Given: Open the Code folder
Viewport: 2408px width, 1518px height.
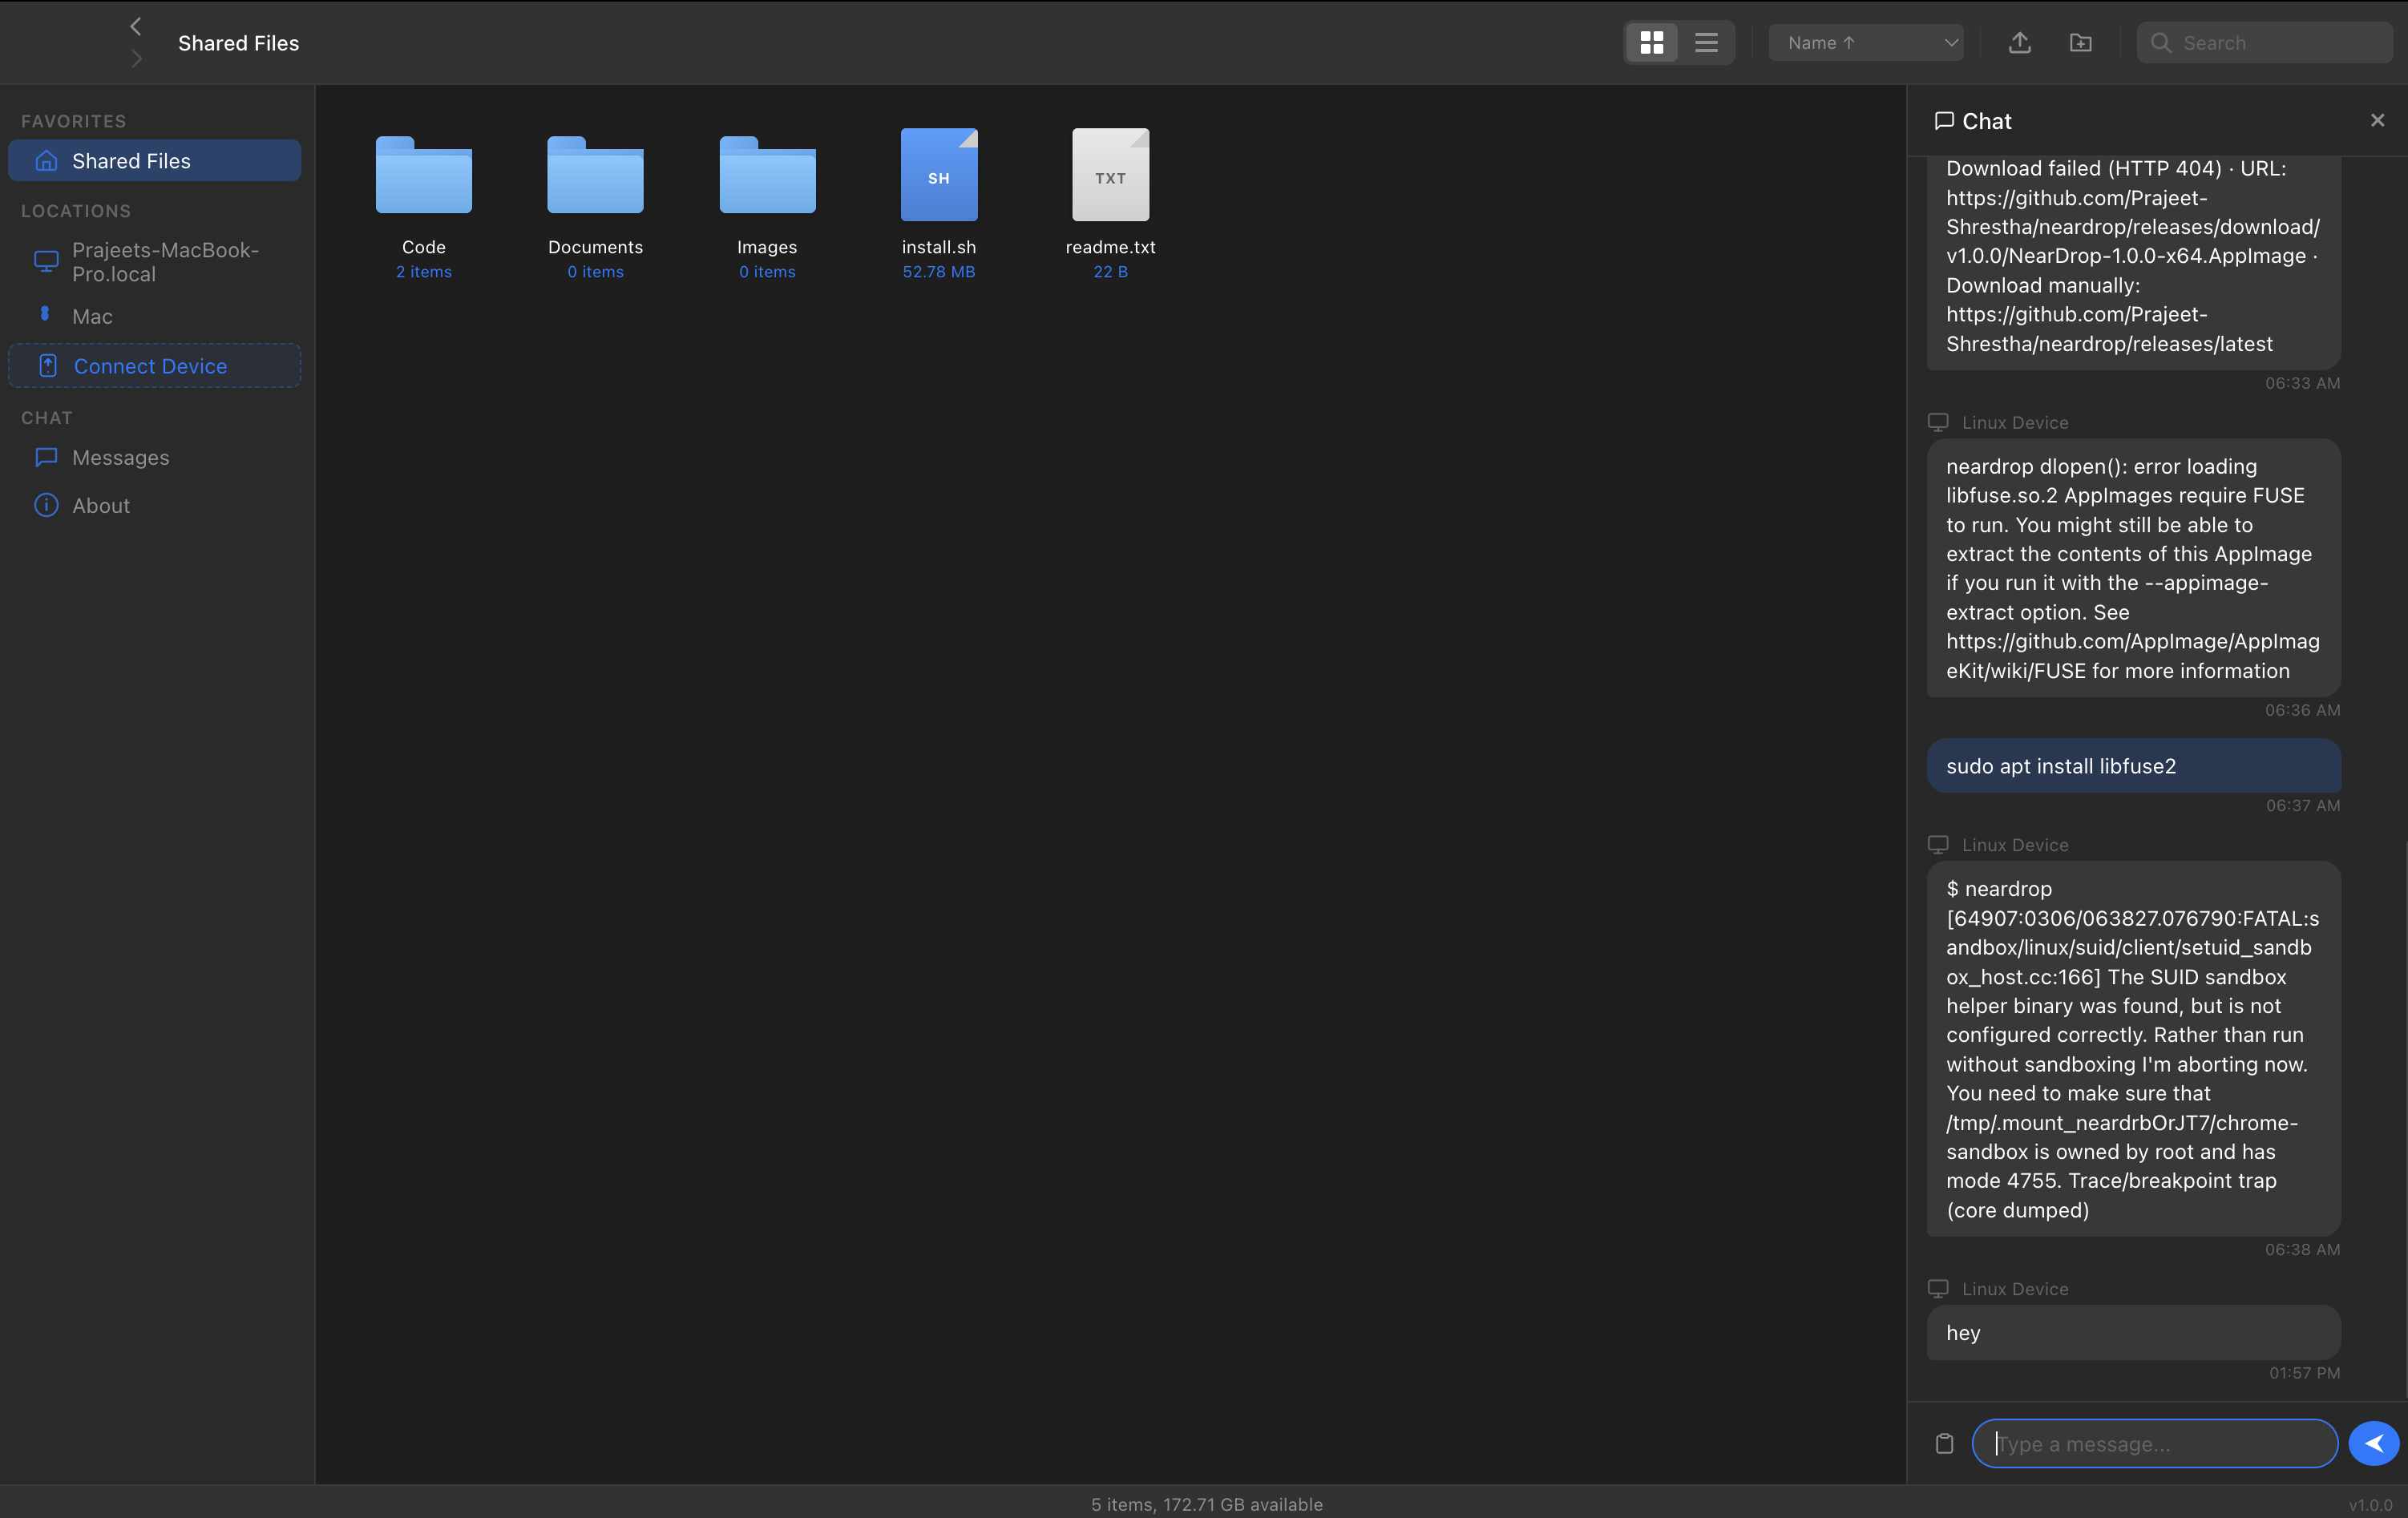Looking at the screenshot, I should point(423,176).
